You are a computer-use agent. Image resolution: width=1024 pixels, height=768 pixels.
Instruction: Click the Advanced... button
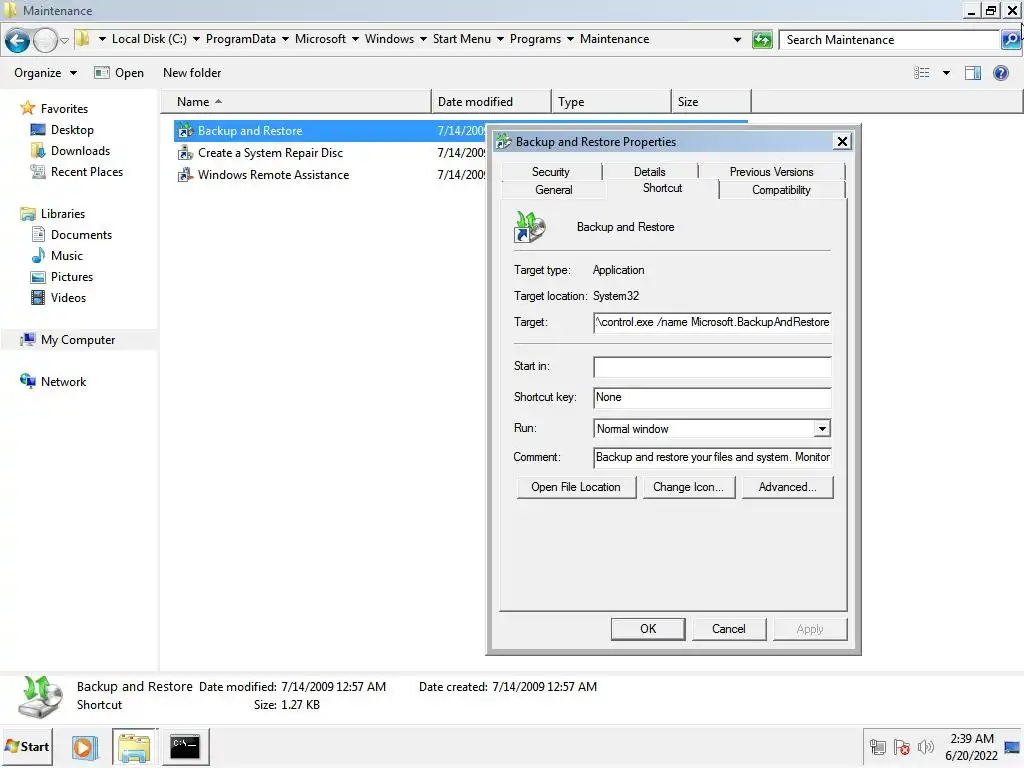(x=788, y=487)
